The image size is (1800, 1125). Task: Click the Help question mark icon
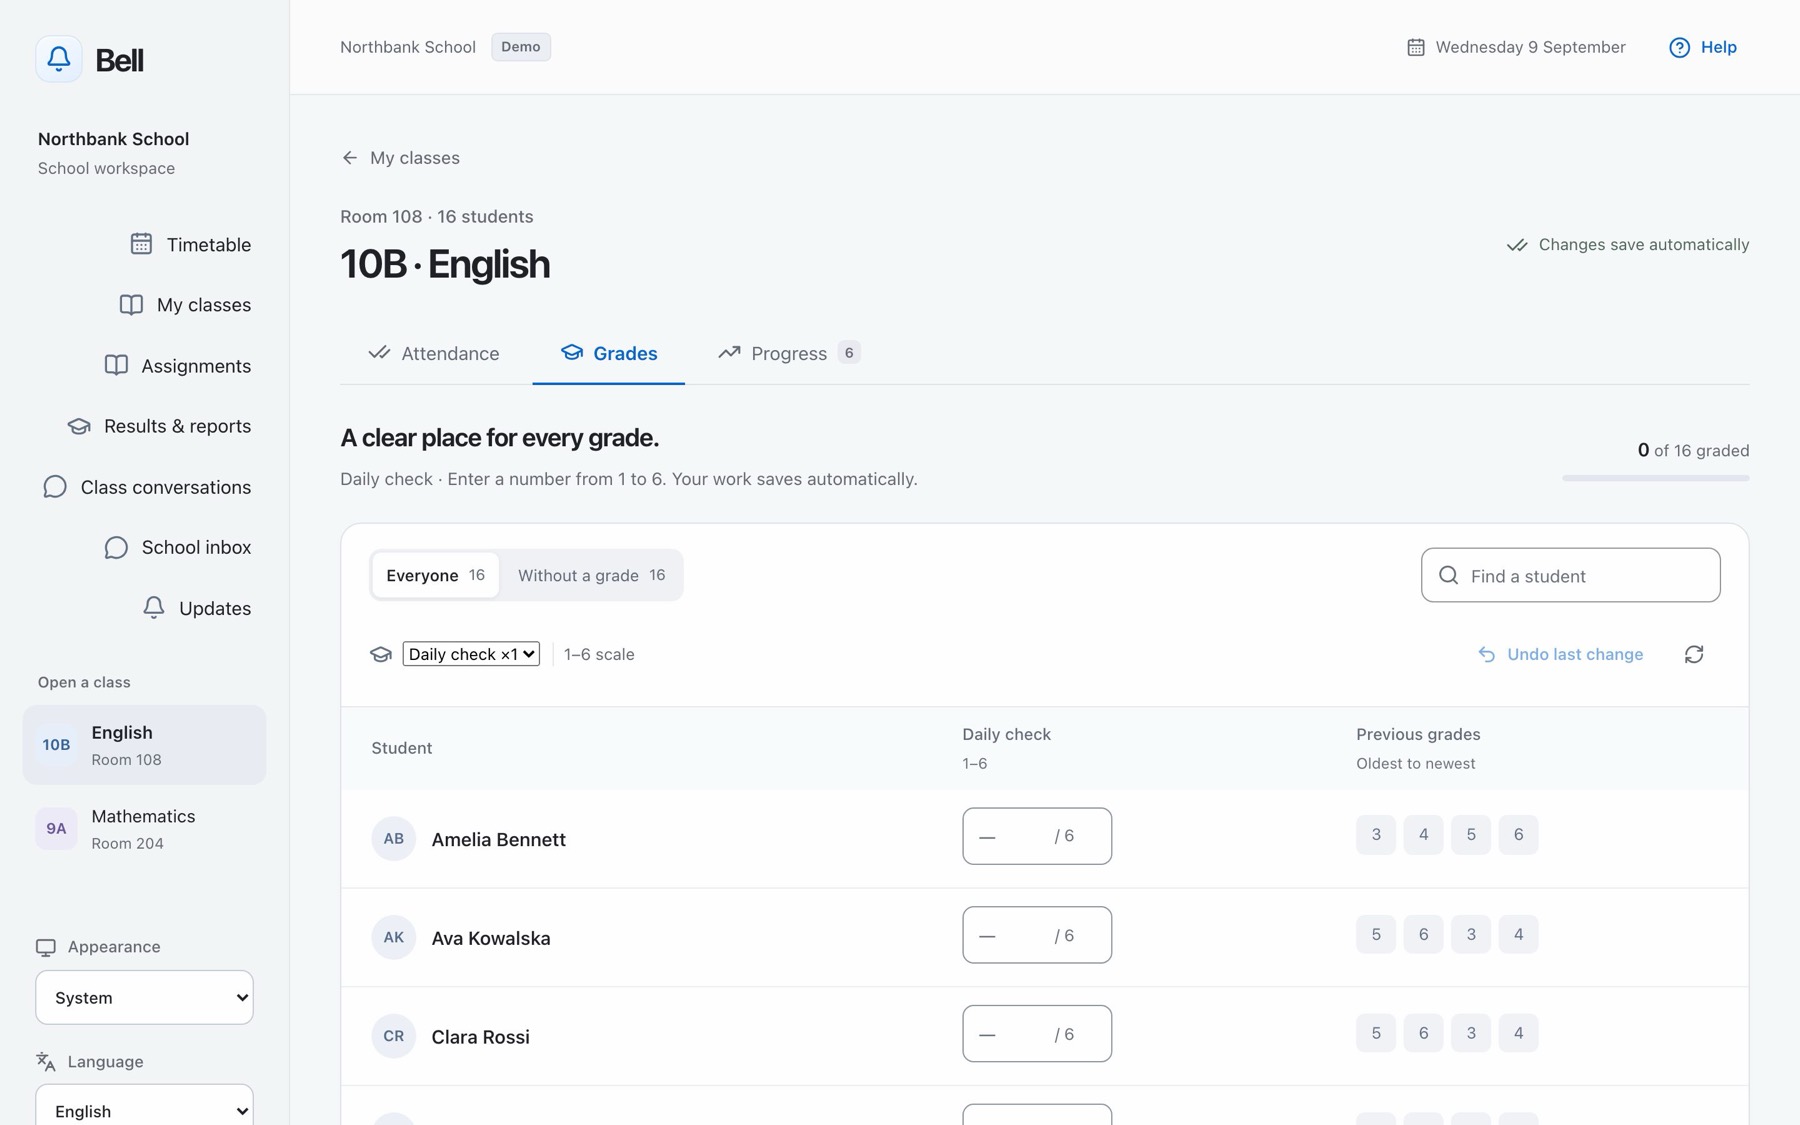[x=1680, y=47]
